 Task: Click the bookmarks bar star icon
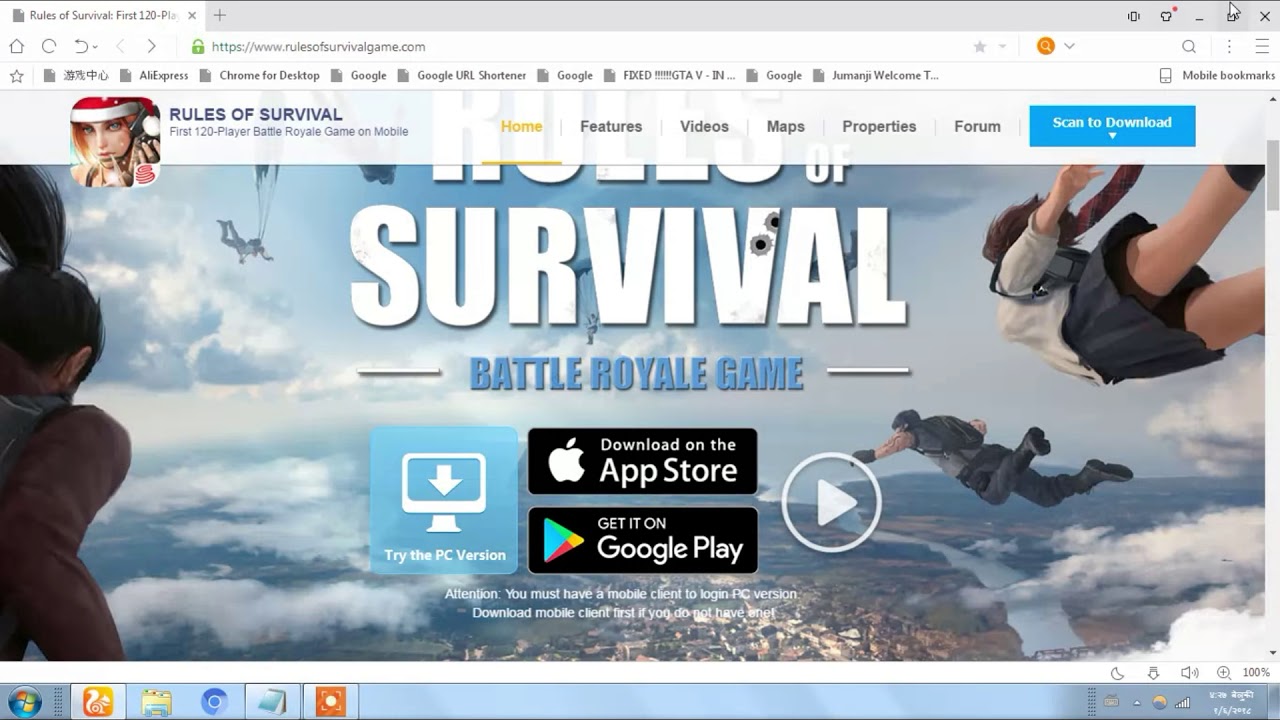[16, 75]
